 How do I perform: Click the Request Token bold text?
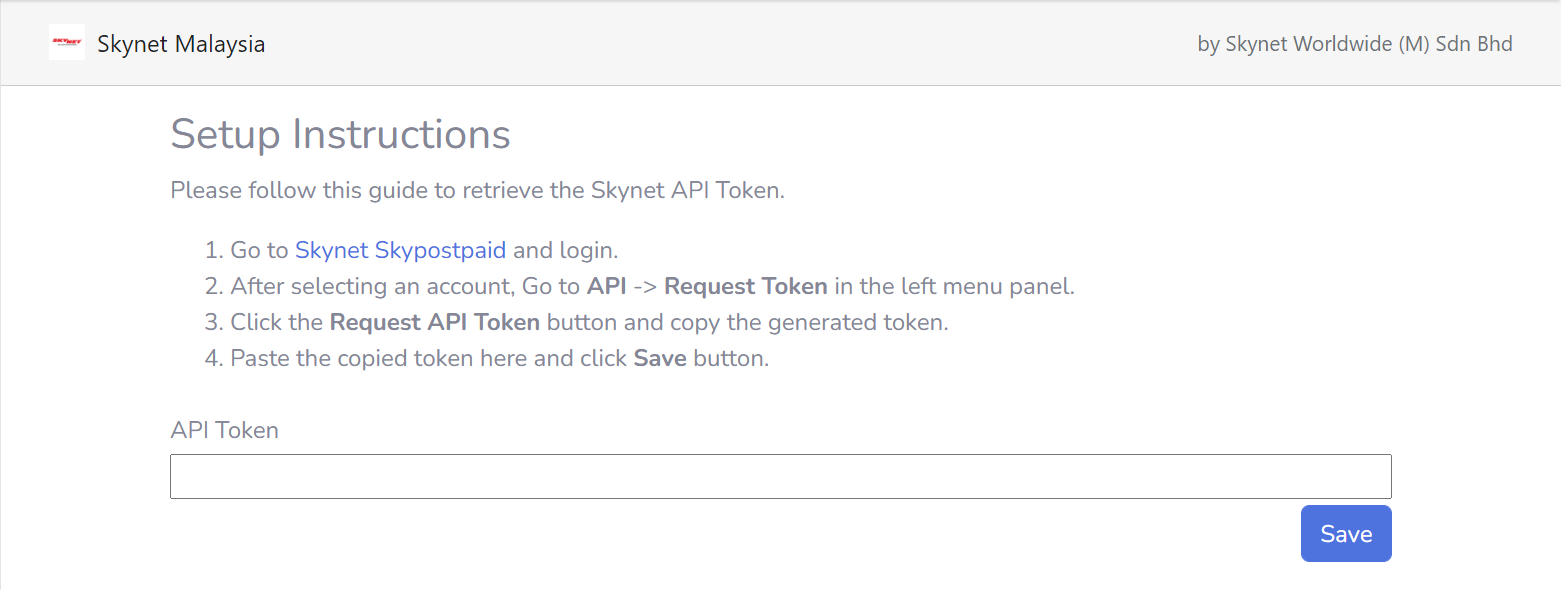[745, 286]
